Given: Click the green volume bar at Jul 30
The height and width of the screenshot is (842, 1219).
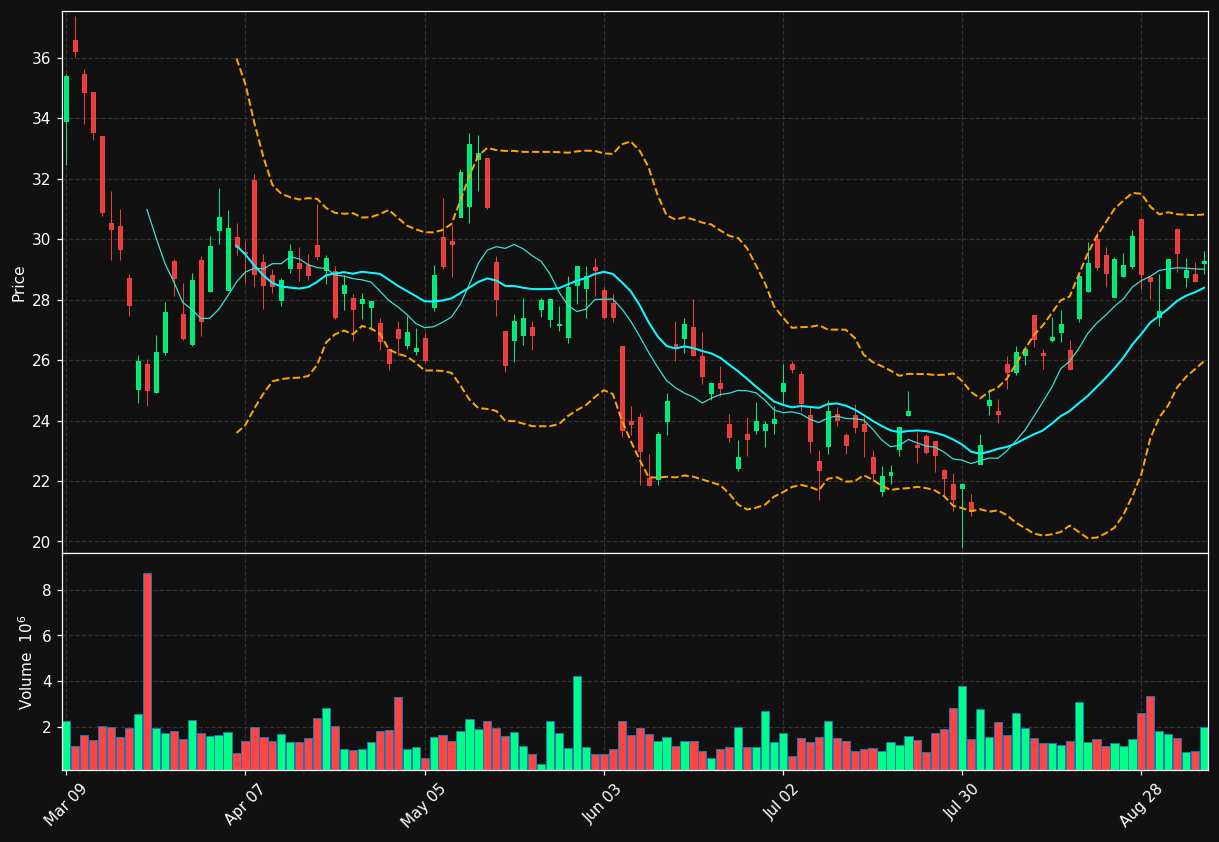Looking at the screenshot, I should tap(962, 728).
